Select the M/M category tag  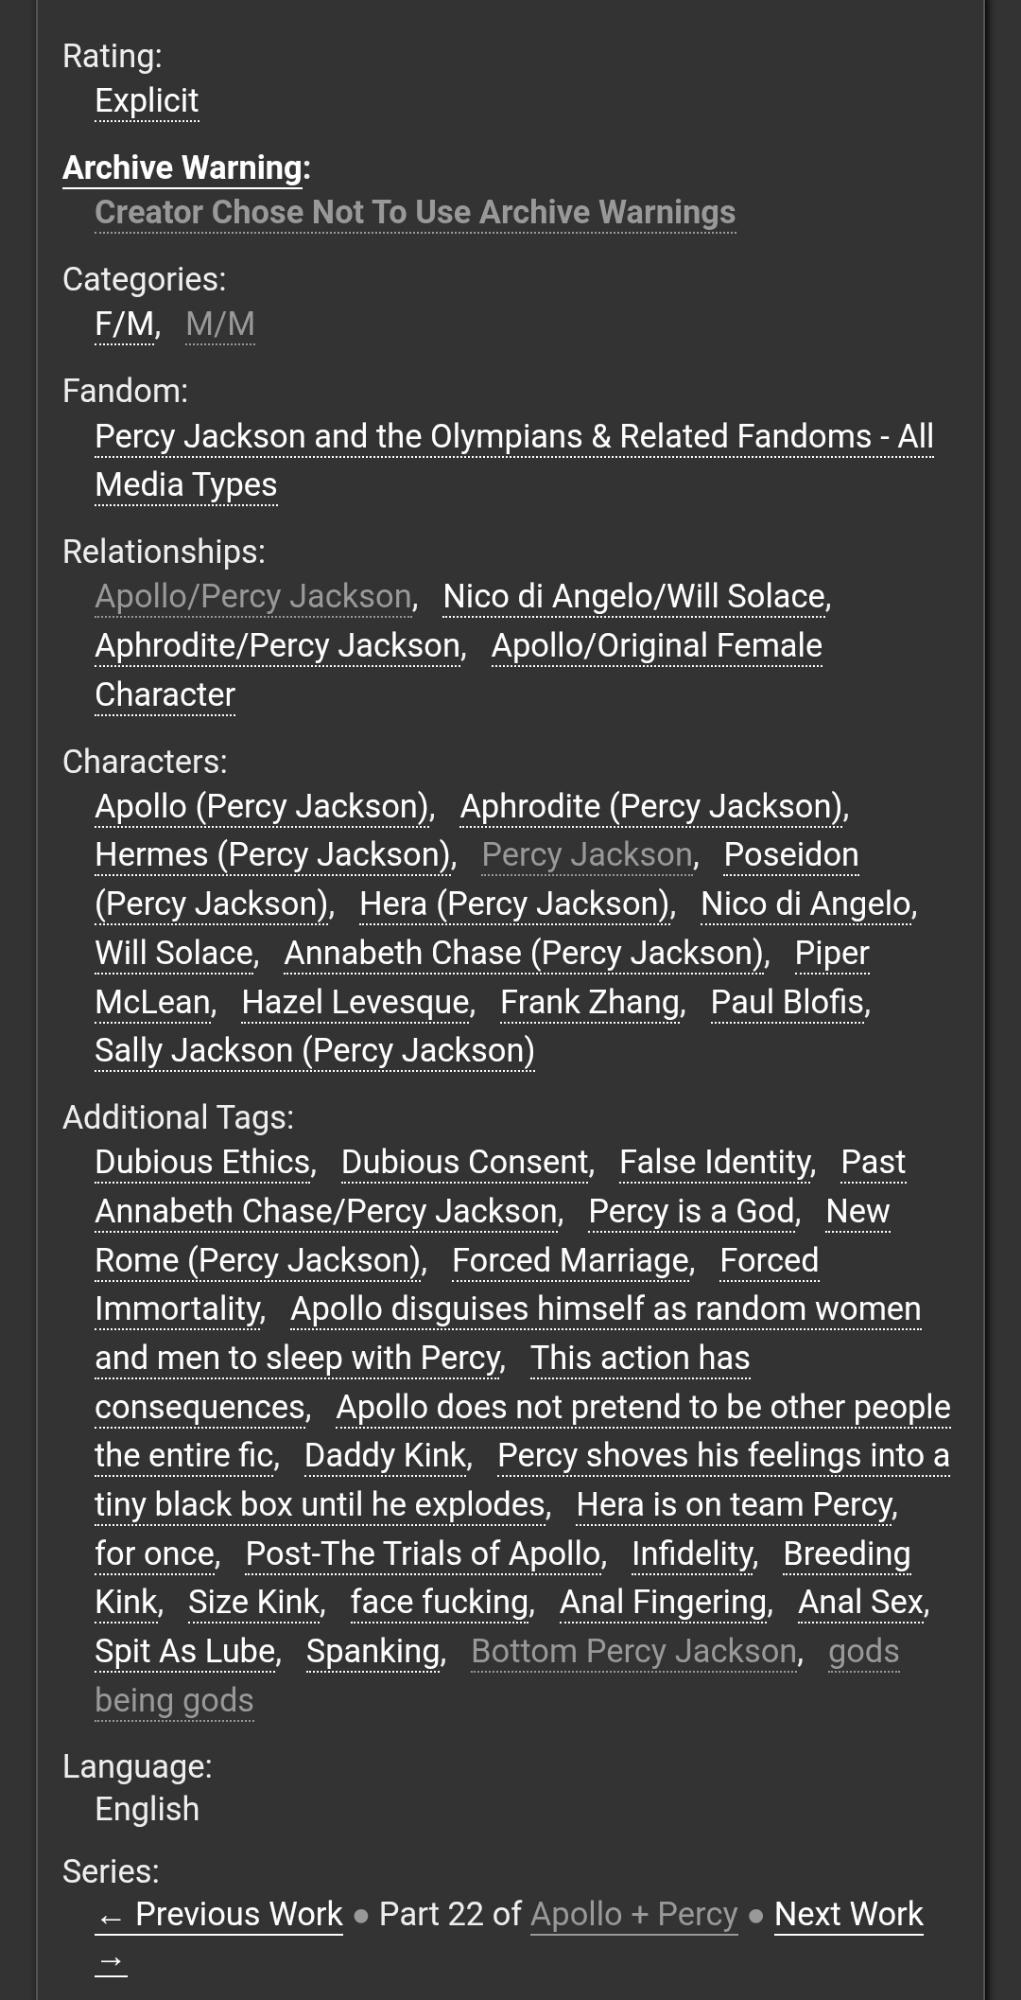220,324
